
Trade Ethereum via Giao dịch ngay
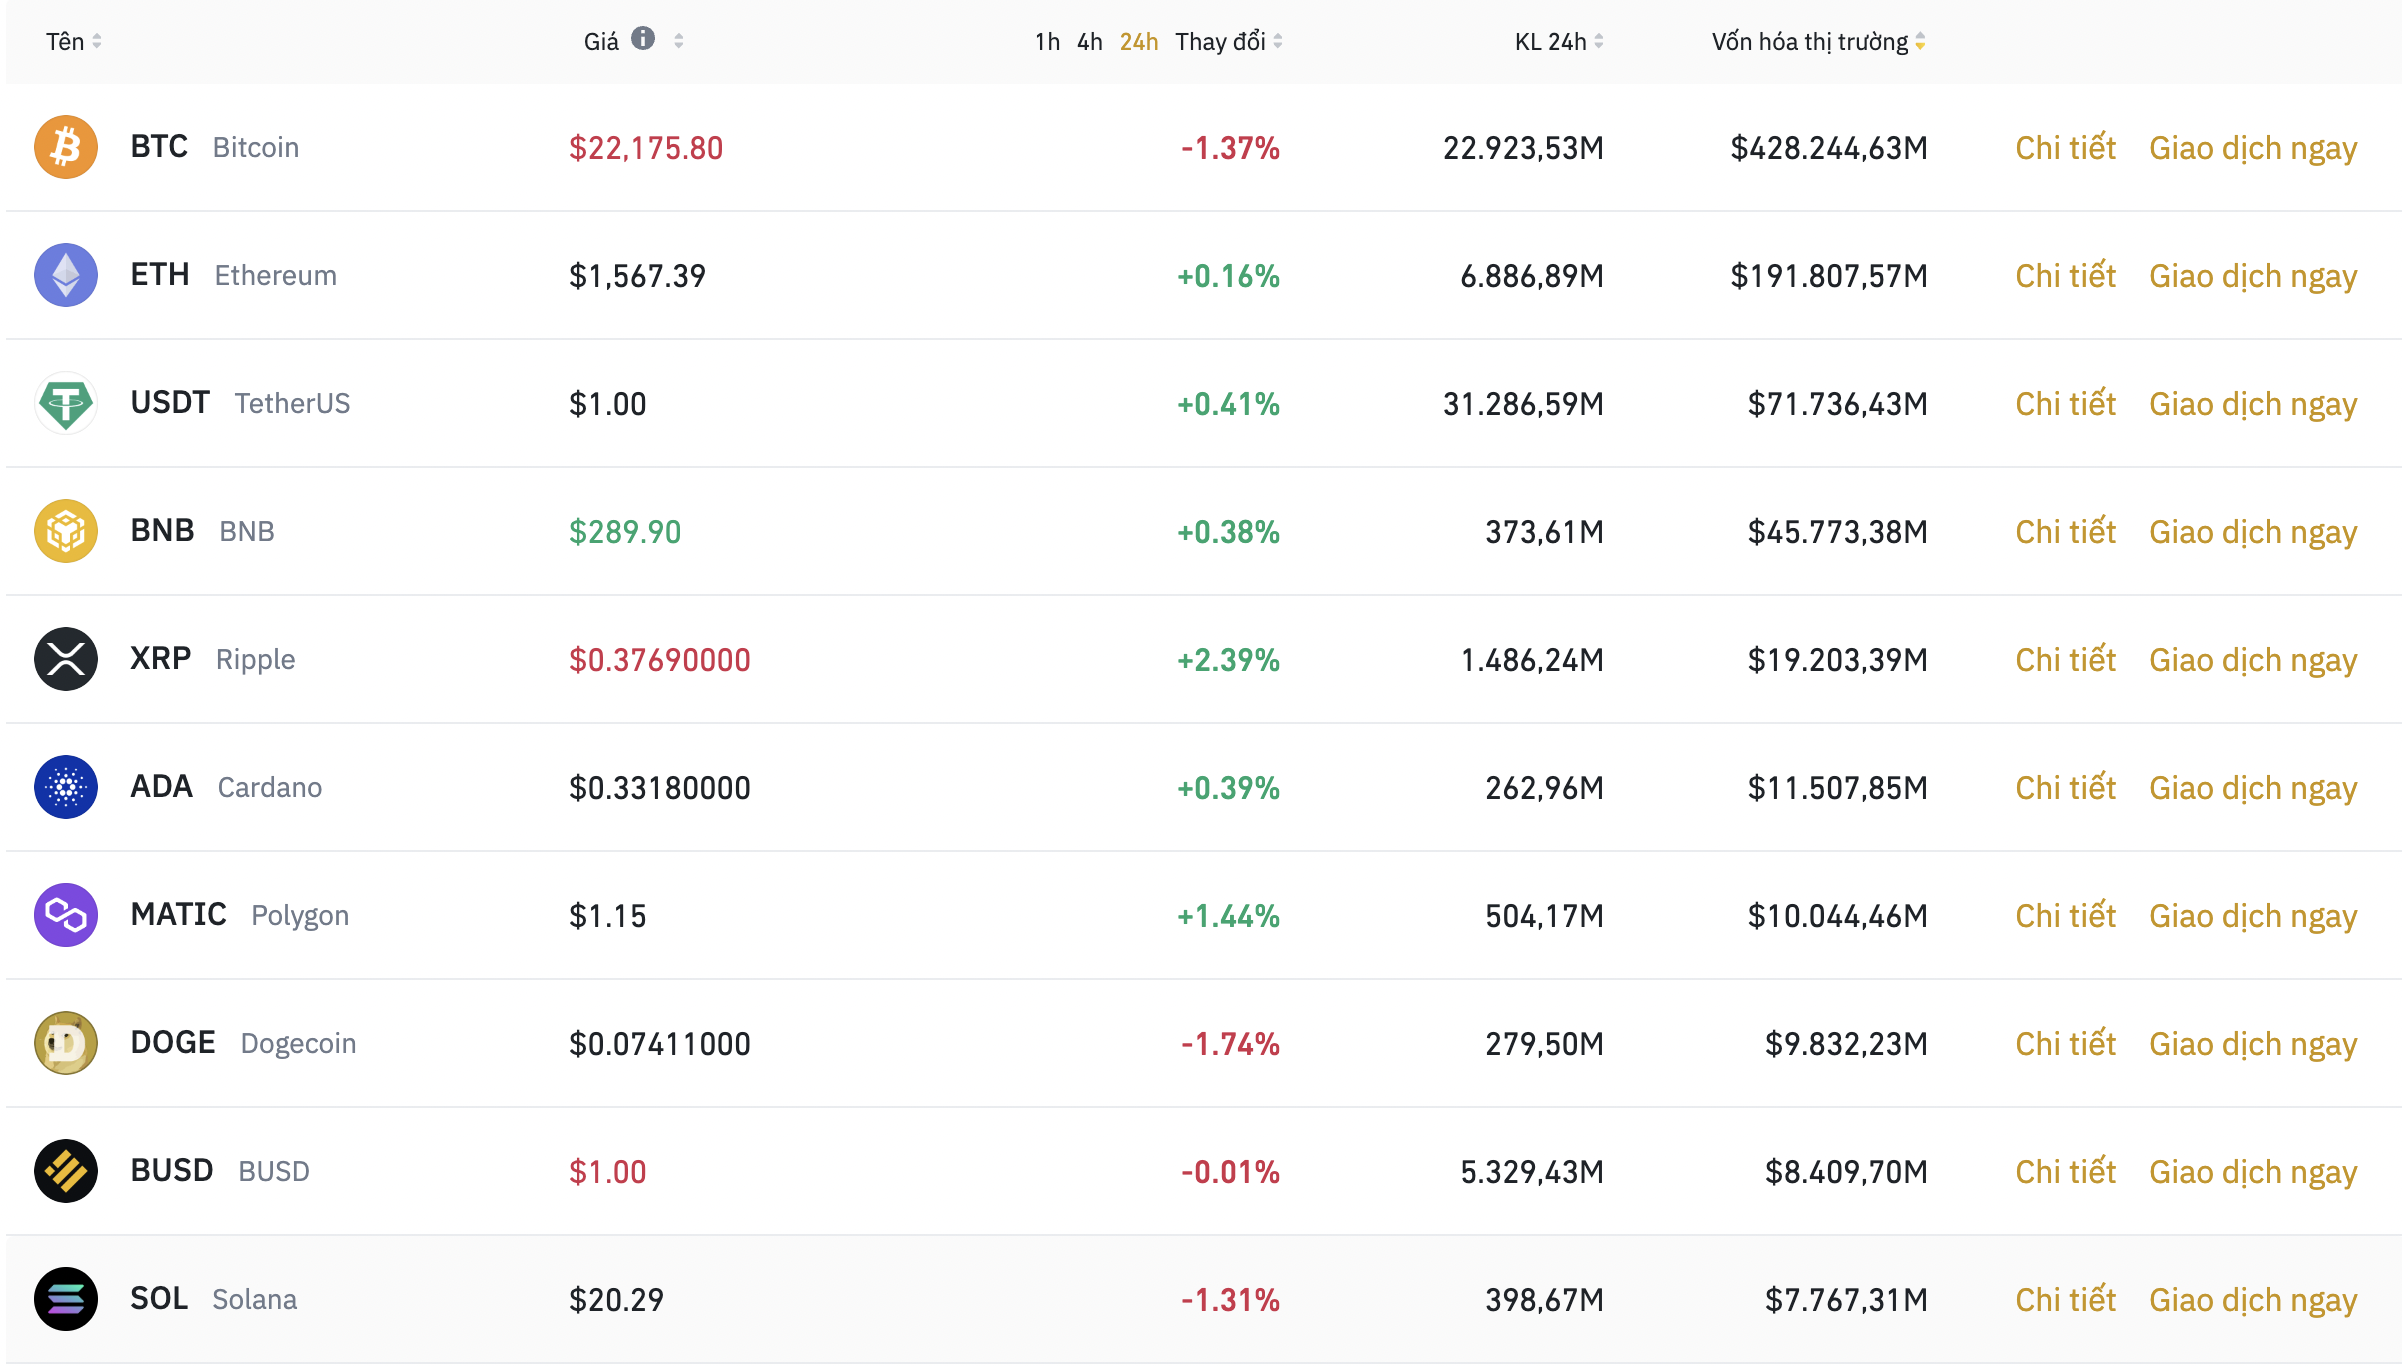pyautogui.click(x=2253, y=276)
